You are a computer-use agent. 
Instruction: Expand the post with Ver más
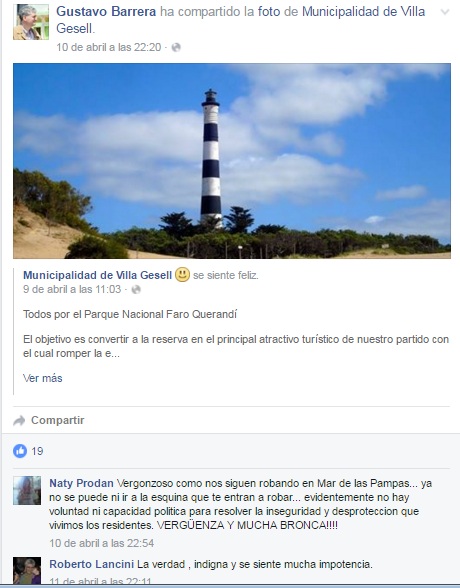pos(42,378)
